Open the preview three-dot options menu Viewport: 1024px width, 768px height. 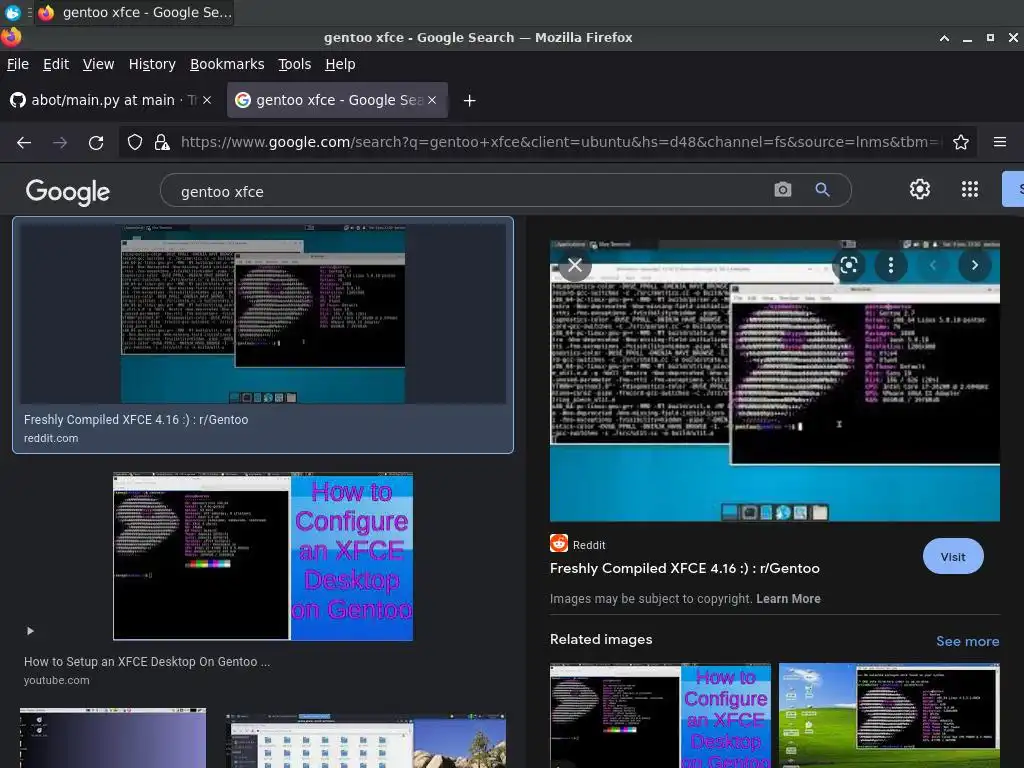(891, 265)
